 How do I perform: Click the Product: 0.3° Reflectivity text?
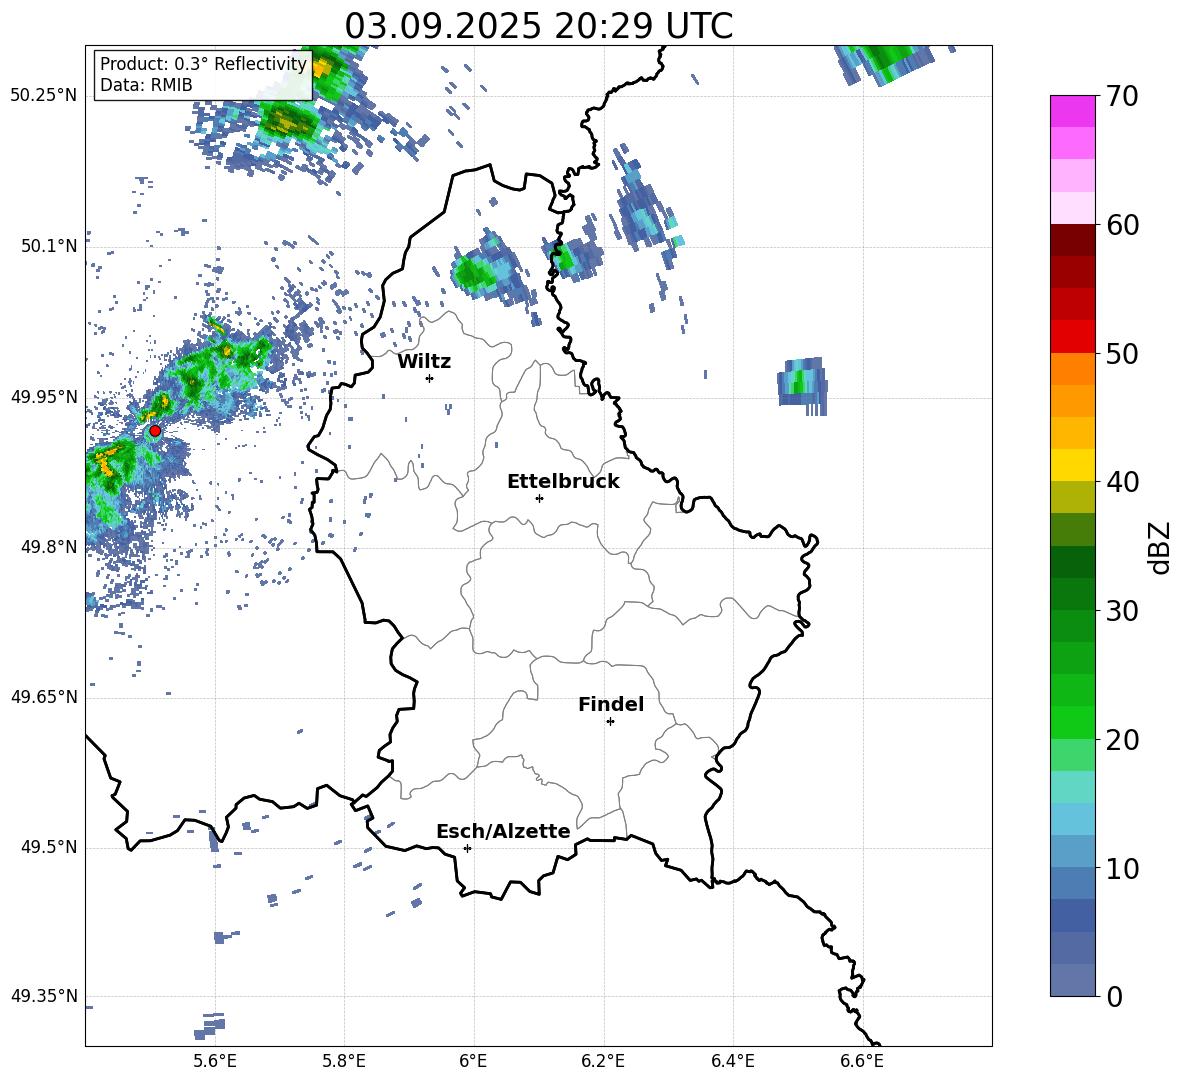[203, 63]
